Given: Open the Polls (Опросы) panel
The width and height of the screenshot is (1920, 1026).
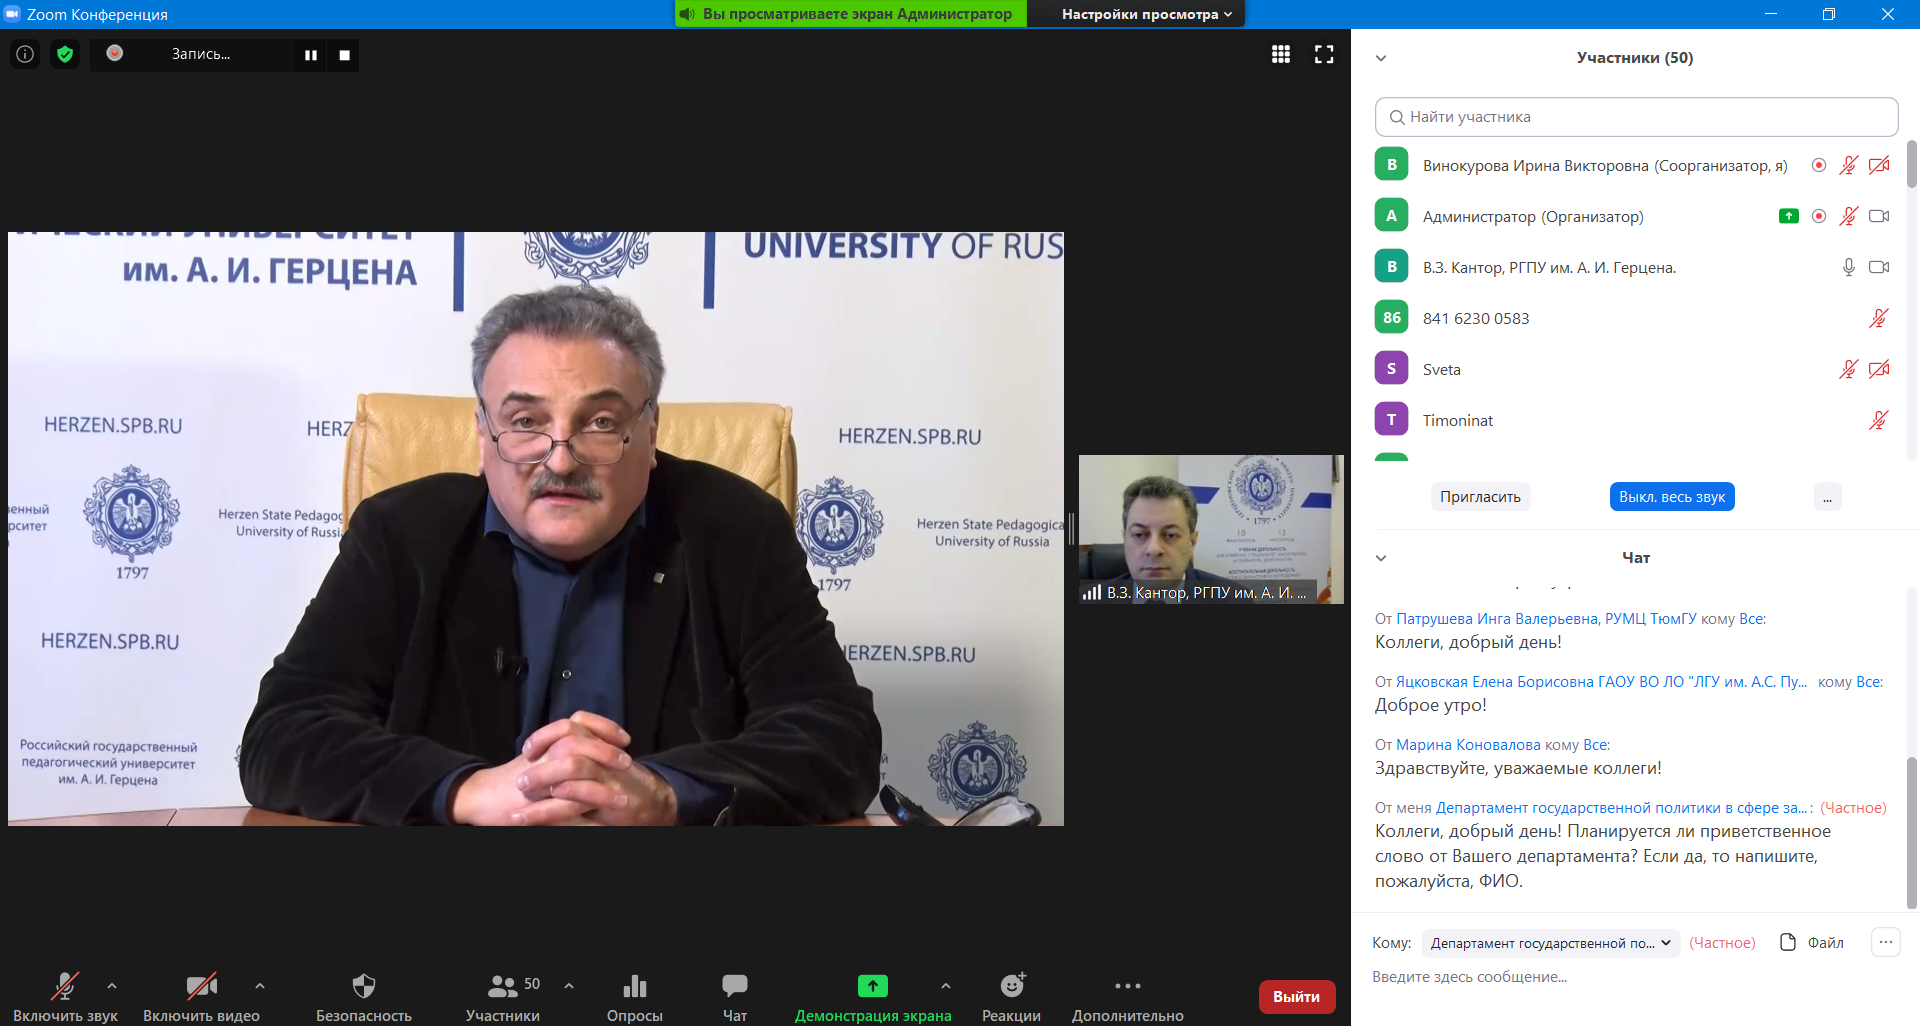Looking at the screenshot, I should pos(634,997).
